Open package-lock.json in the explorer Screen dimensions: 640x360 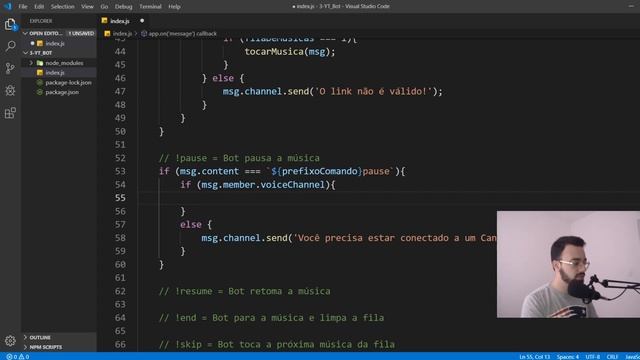tap(68, 82)
